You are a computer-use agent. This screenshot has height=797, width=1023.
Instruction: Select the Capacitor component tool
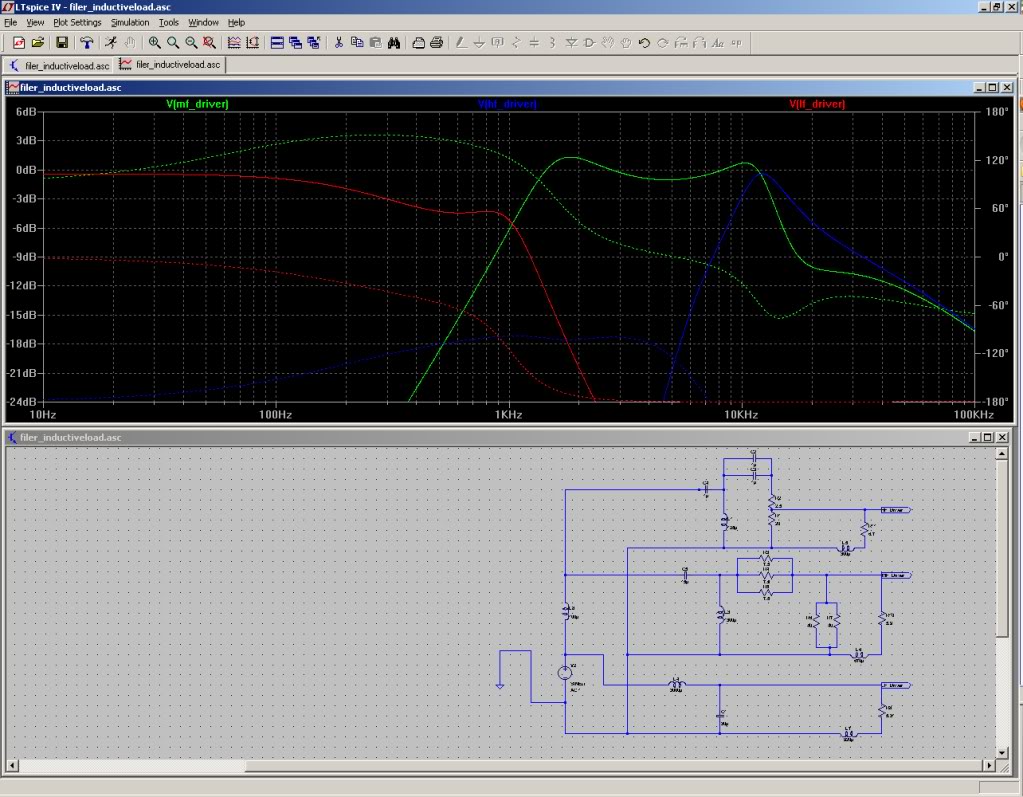point(534,43)
